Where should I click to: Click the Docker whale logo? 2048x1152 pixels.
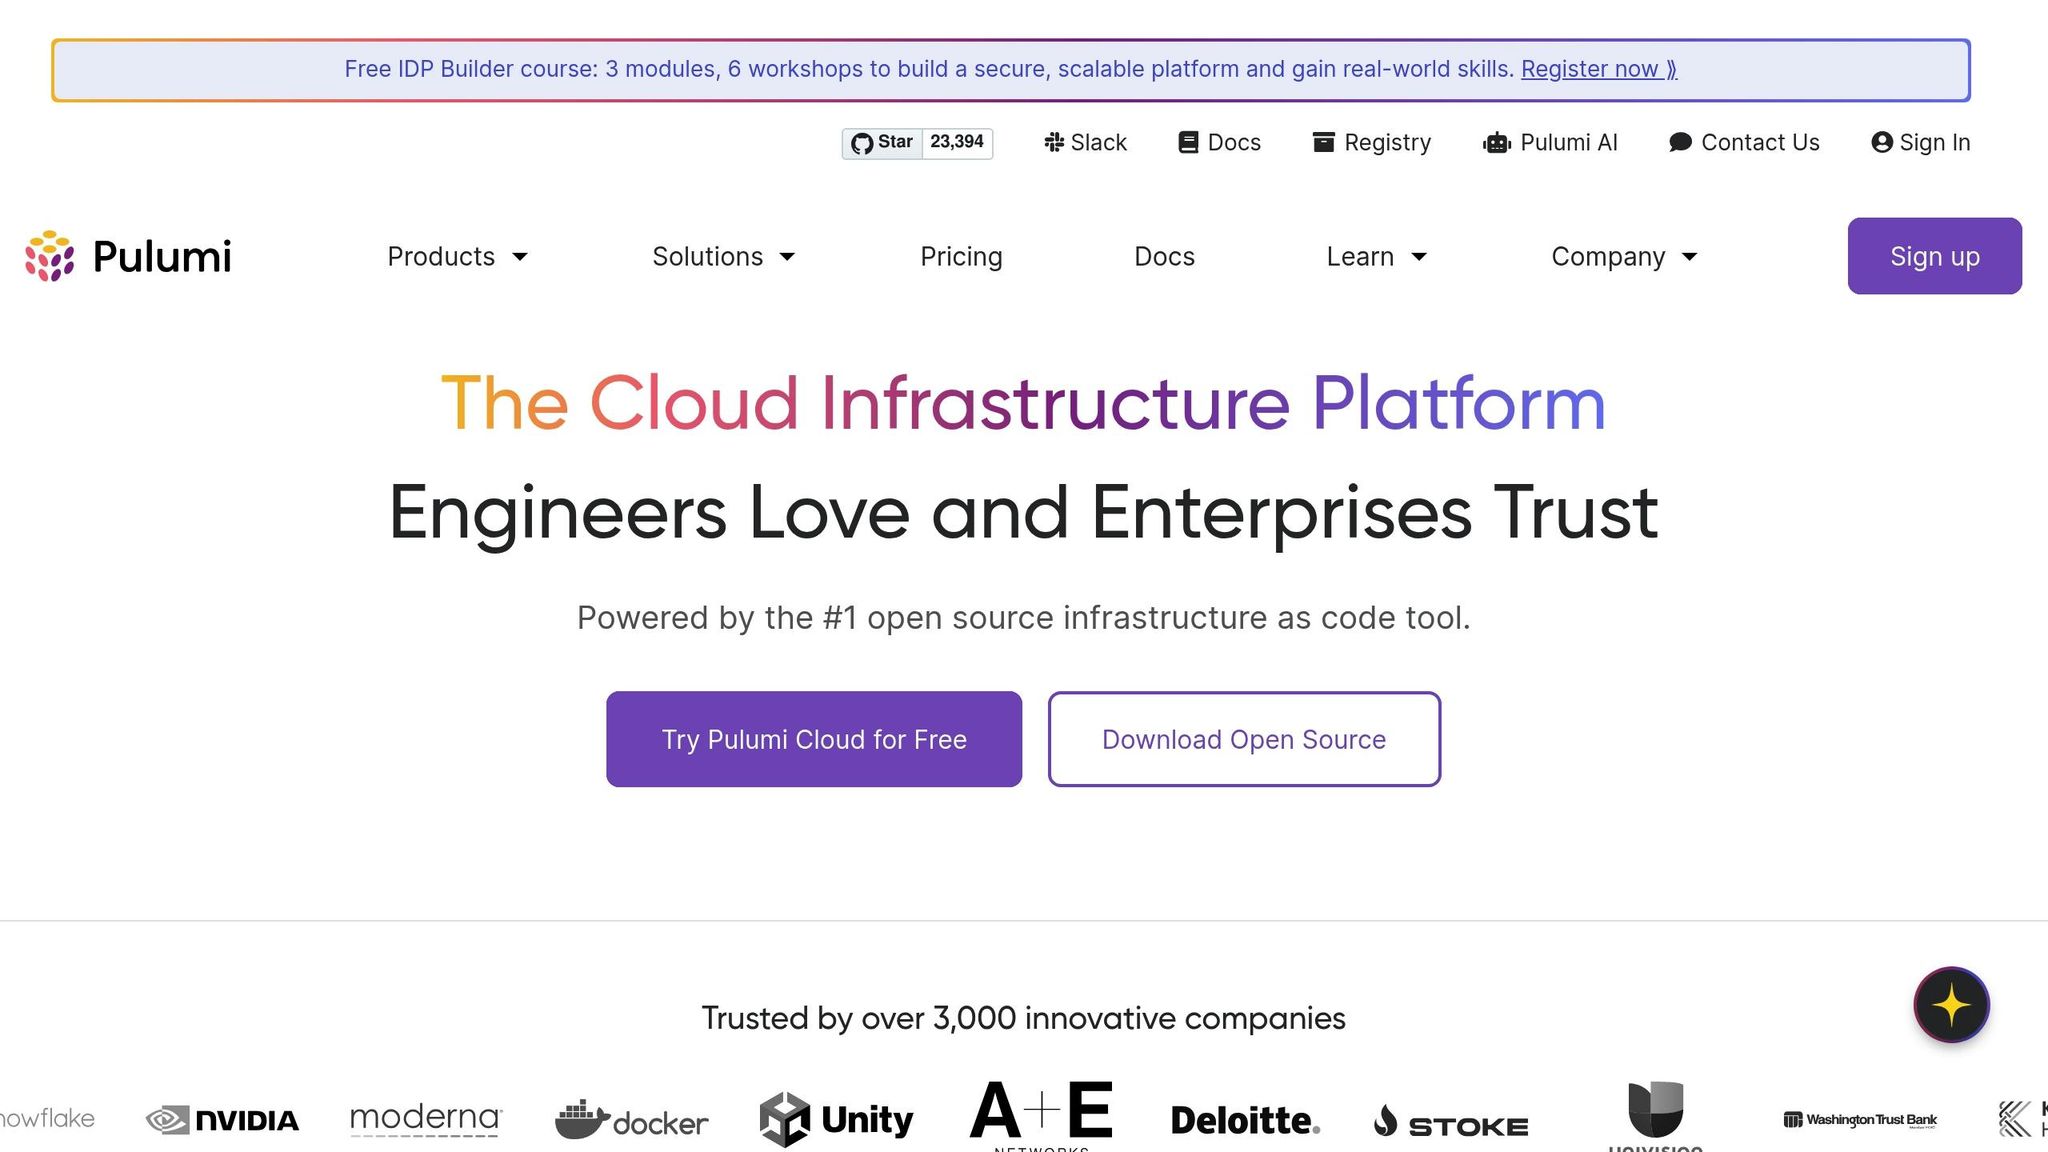(x=631, y=1120)
